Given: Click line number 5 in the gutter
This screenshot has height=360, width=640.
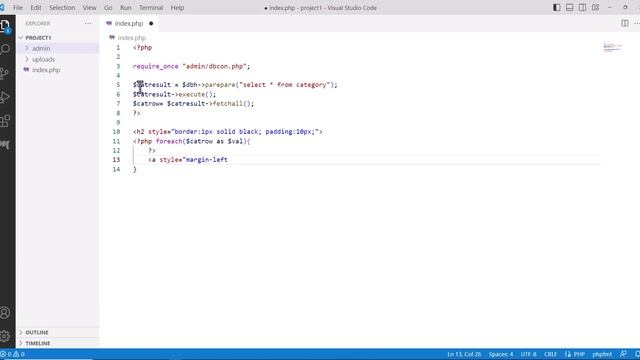Looking at the screenshot, I should (x=118, y=85).
